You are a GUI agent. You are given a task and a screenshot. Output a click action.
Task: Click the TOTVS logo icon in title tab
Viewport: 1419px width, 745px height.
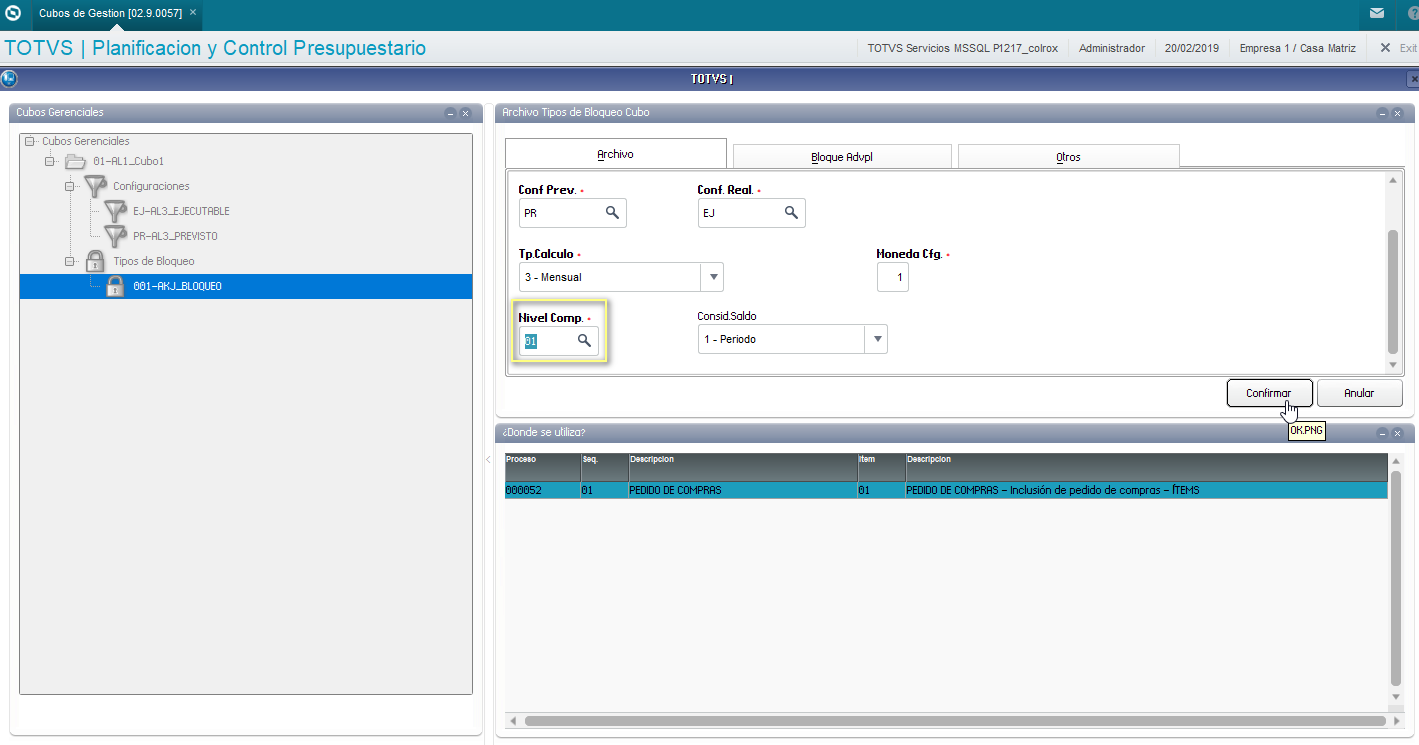coord(13,14)
